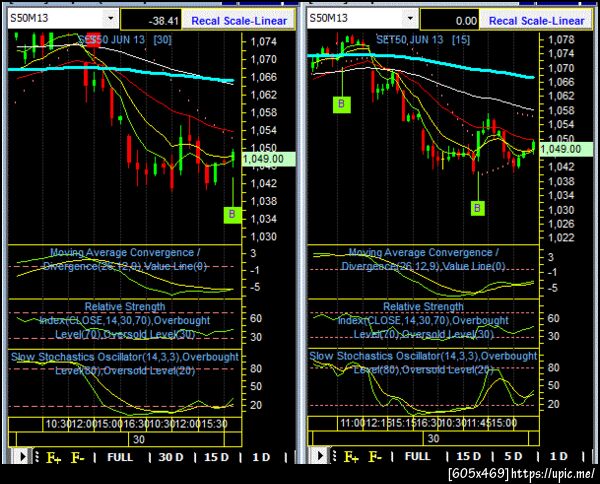Click the Slow Stochastics Oscillator label in left chart
The image size is (600, 484).
[125, 364]
